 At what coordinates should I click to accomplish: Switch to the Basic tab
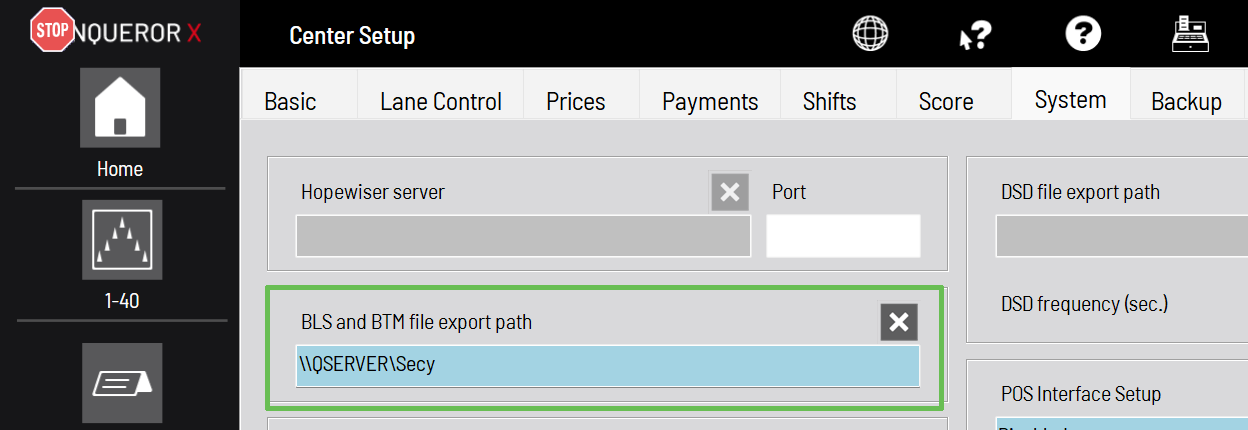pyautogui.click(x=290, y=101)
